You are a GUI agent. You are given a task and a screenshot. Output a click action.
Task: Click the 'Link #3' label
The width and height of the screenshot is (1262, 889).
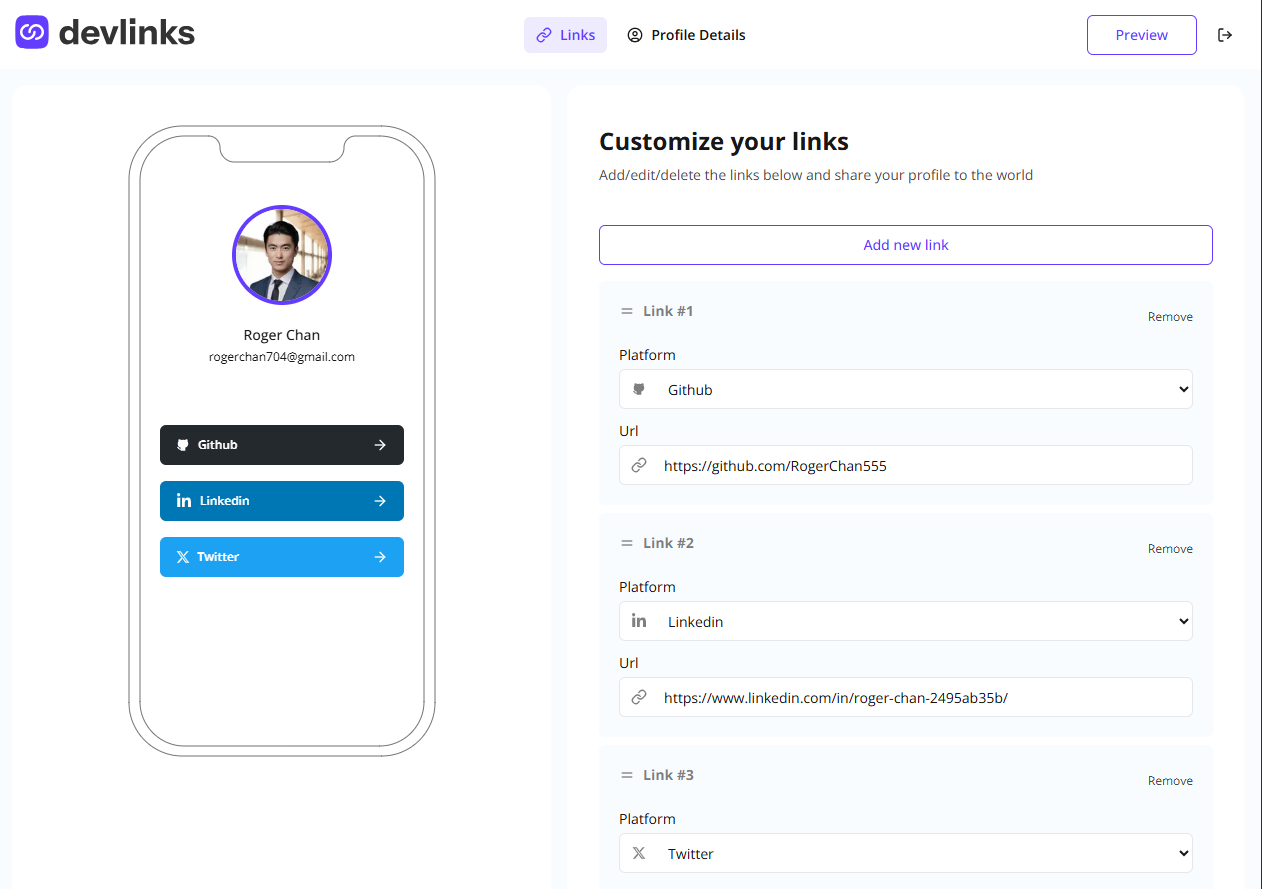668,775
